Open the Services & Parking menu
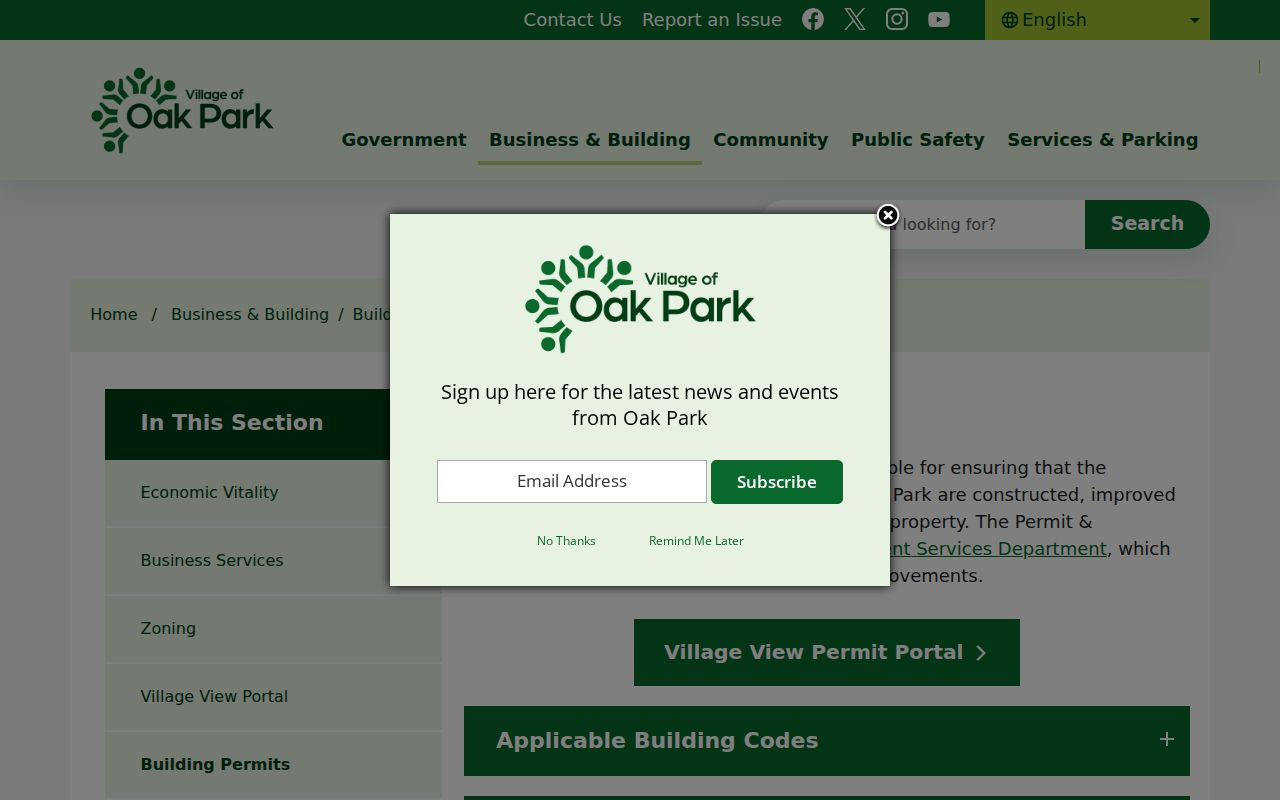The image size is (1280, 800). (1103, 140)
